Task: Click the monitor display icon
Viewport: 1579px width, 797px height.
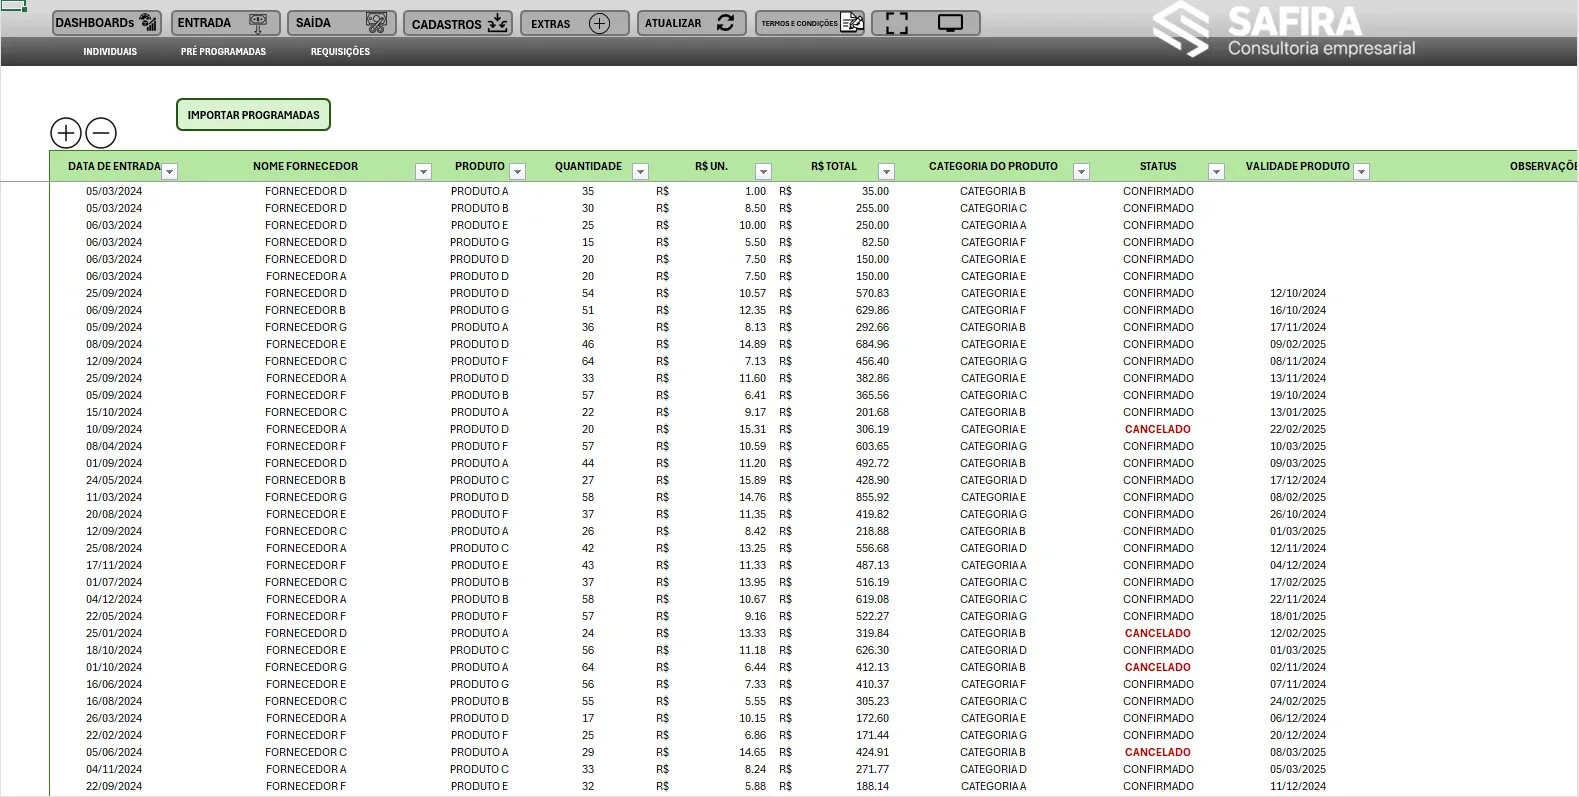Action: point(950,23)
